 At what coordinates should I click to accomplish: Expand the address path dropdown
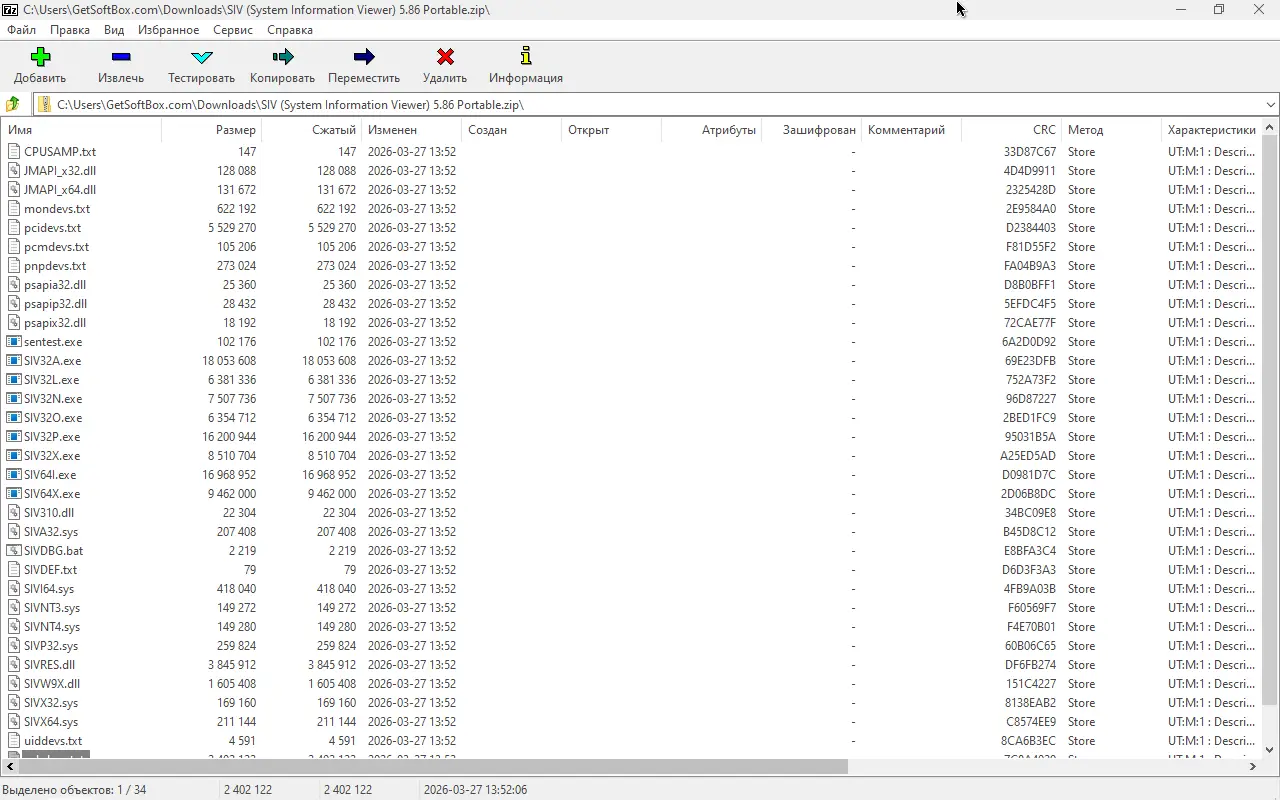pos(1270,104)
